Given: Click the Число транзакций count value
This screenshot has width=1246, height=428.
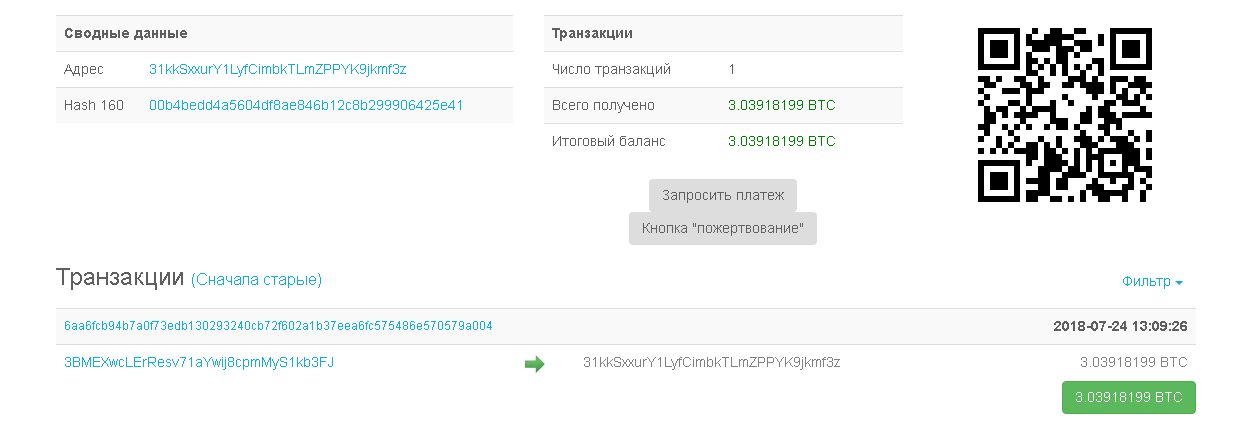Looking at the screenshot, I should pyautogui.click(x=732, y=70).
